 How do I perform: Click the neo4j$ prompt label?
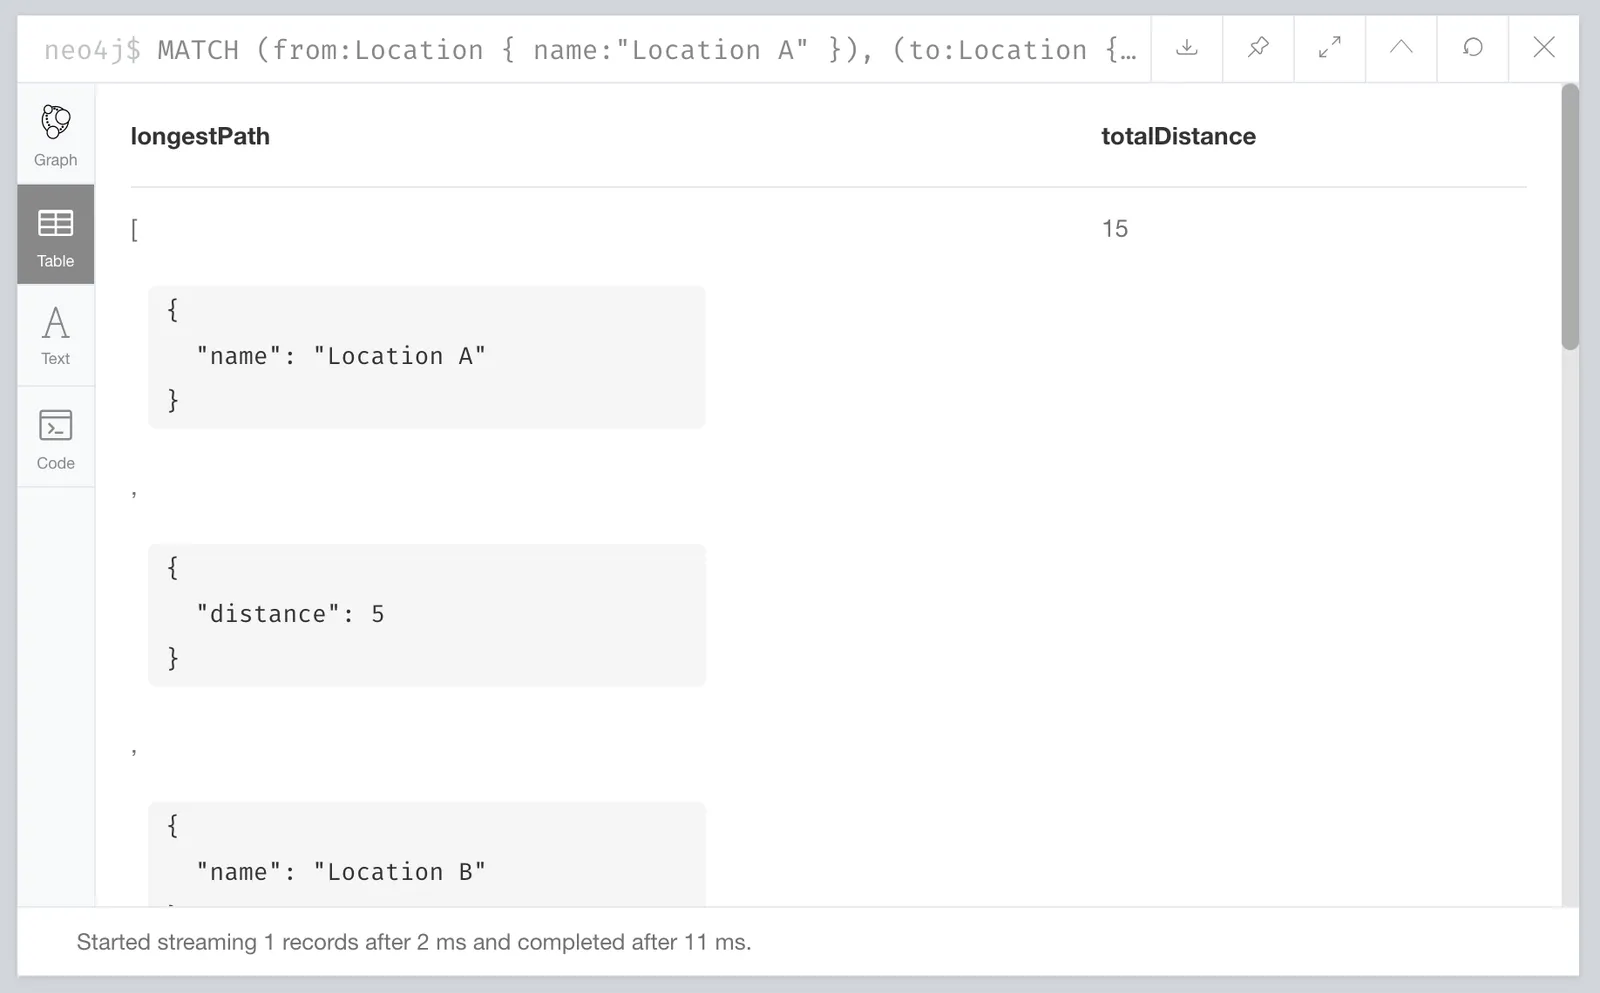pyautogui.click(x=92, y=50)
